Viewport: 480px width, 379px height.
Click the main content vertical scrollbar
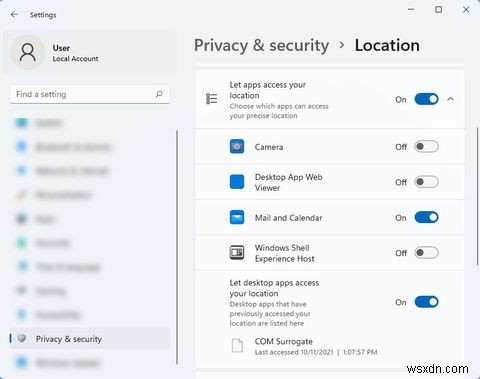pyautogui.click(x=477, y=197)
